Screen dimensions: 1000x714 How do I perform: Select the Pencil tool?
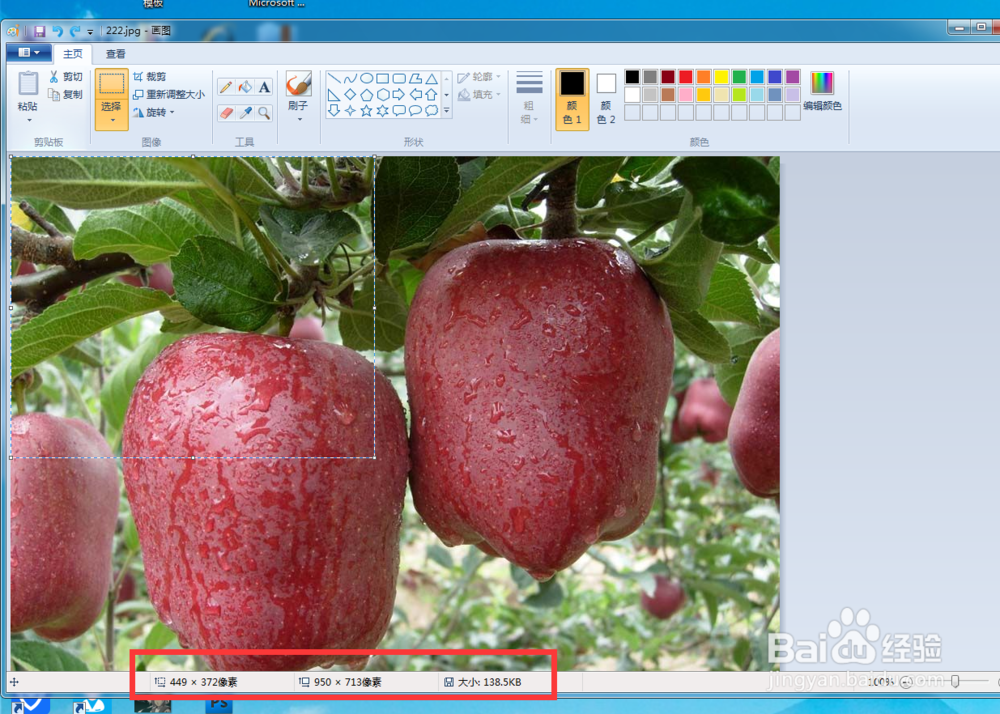[x=226, y=87]
